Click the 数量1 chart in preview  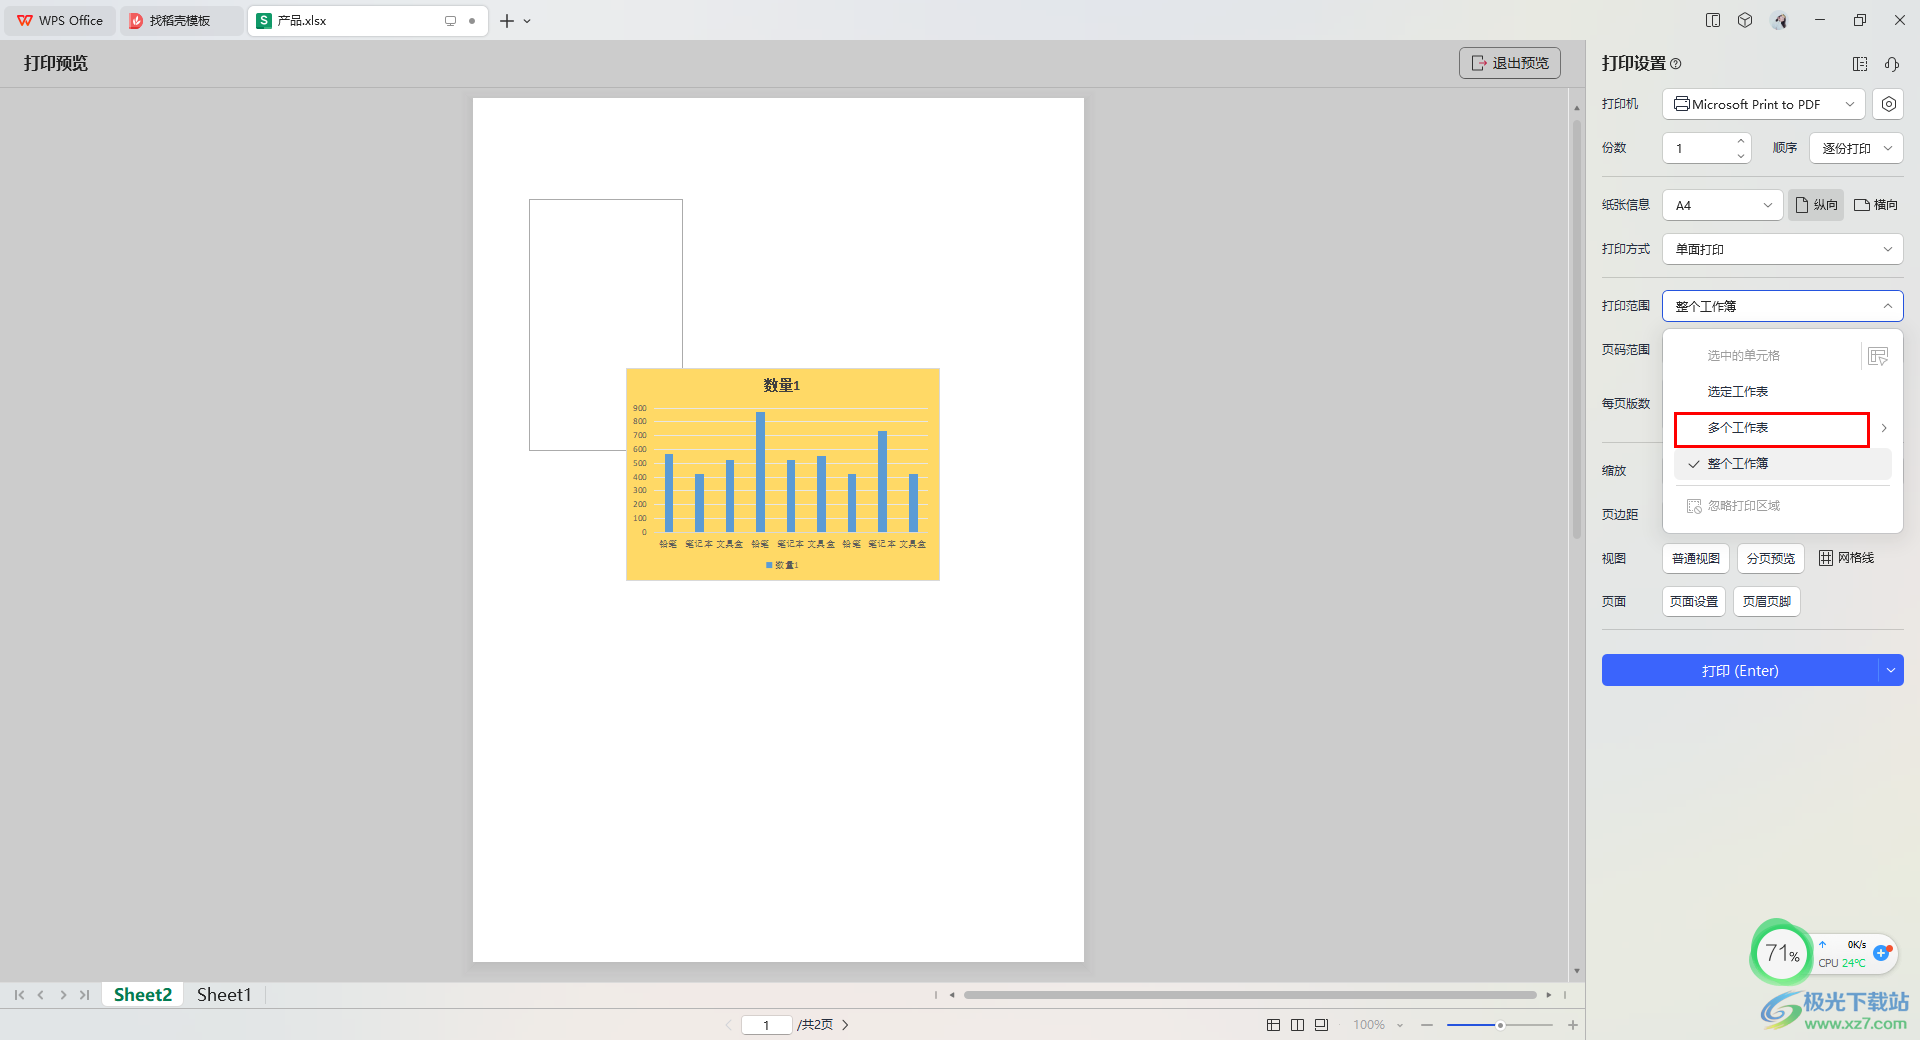[x=783, y=474]
